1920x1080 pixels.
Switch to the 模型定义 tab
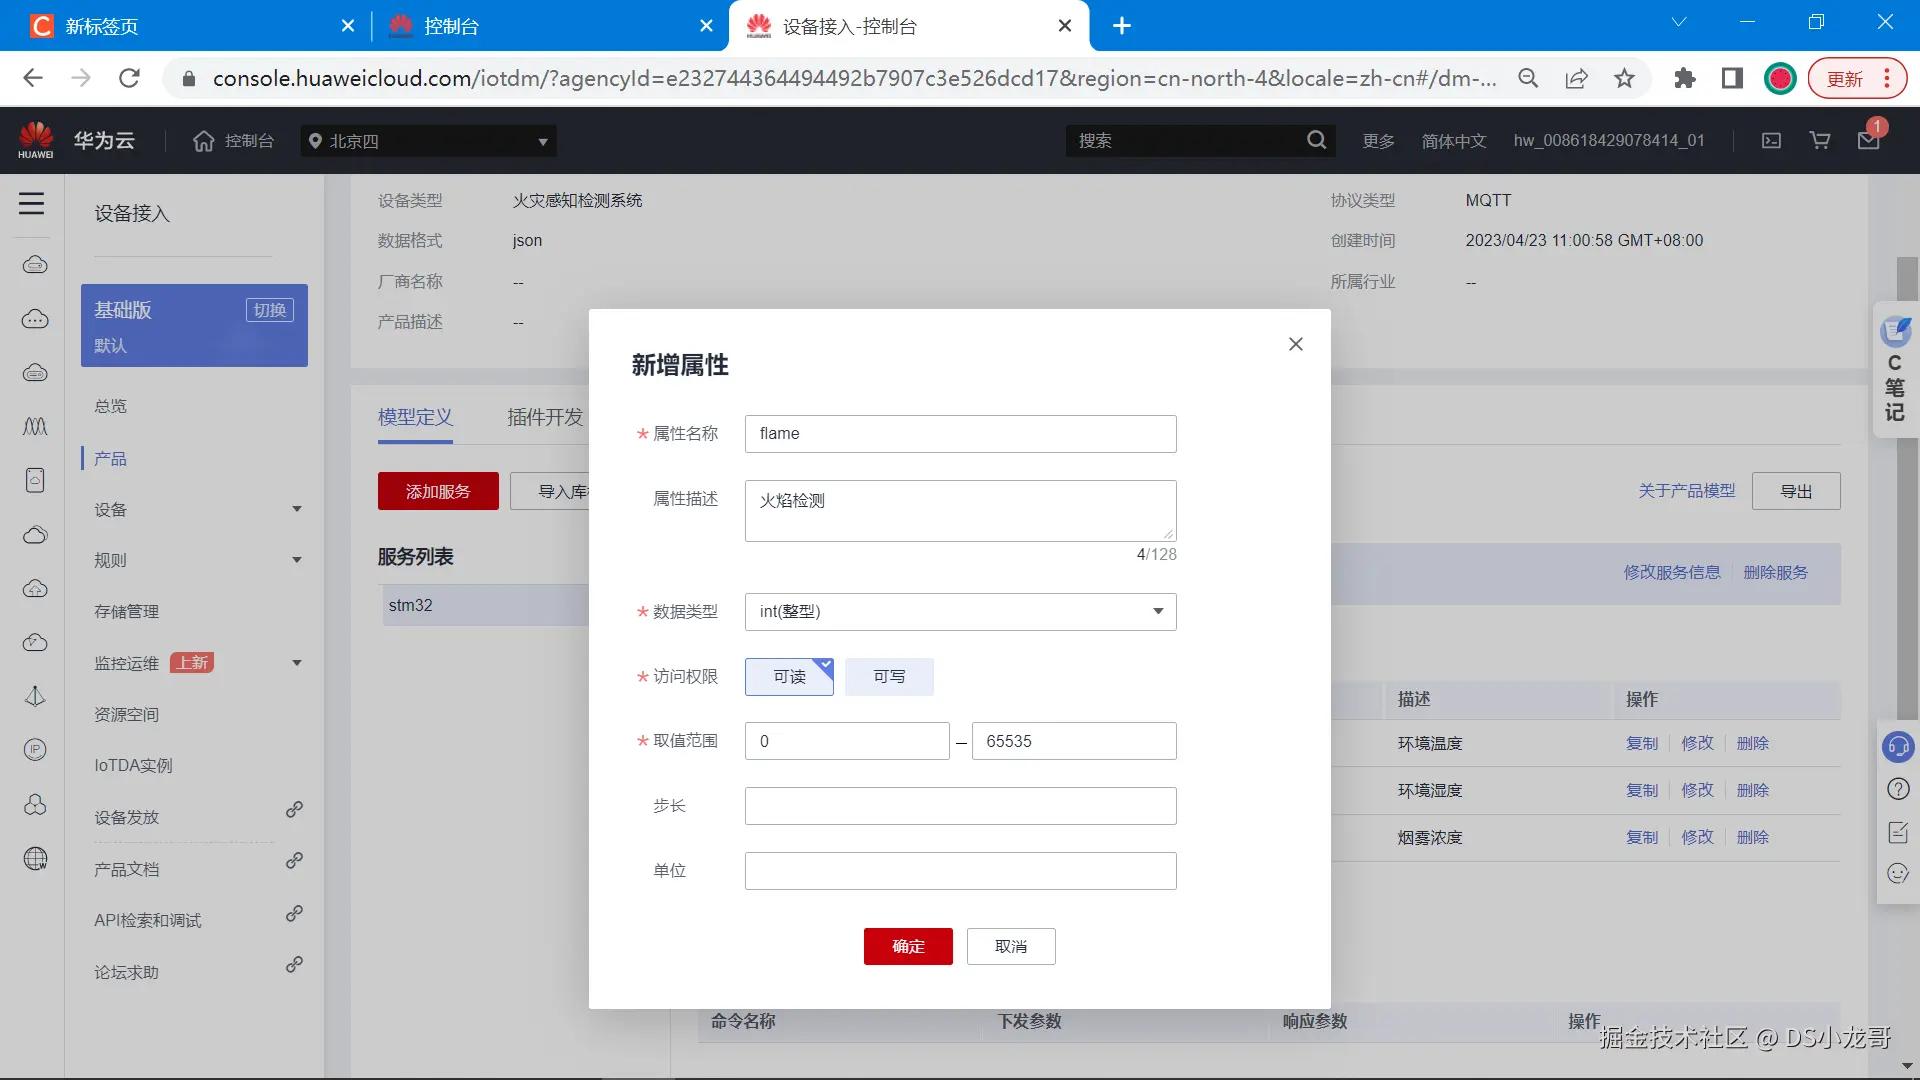click(415, 418)
